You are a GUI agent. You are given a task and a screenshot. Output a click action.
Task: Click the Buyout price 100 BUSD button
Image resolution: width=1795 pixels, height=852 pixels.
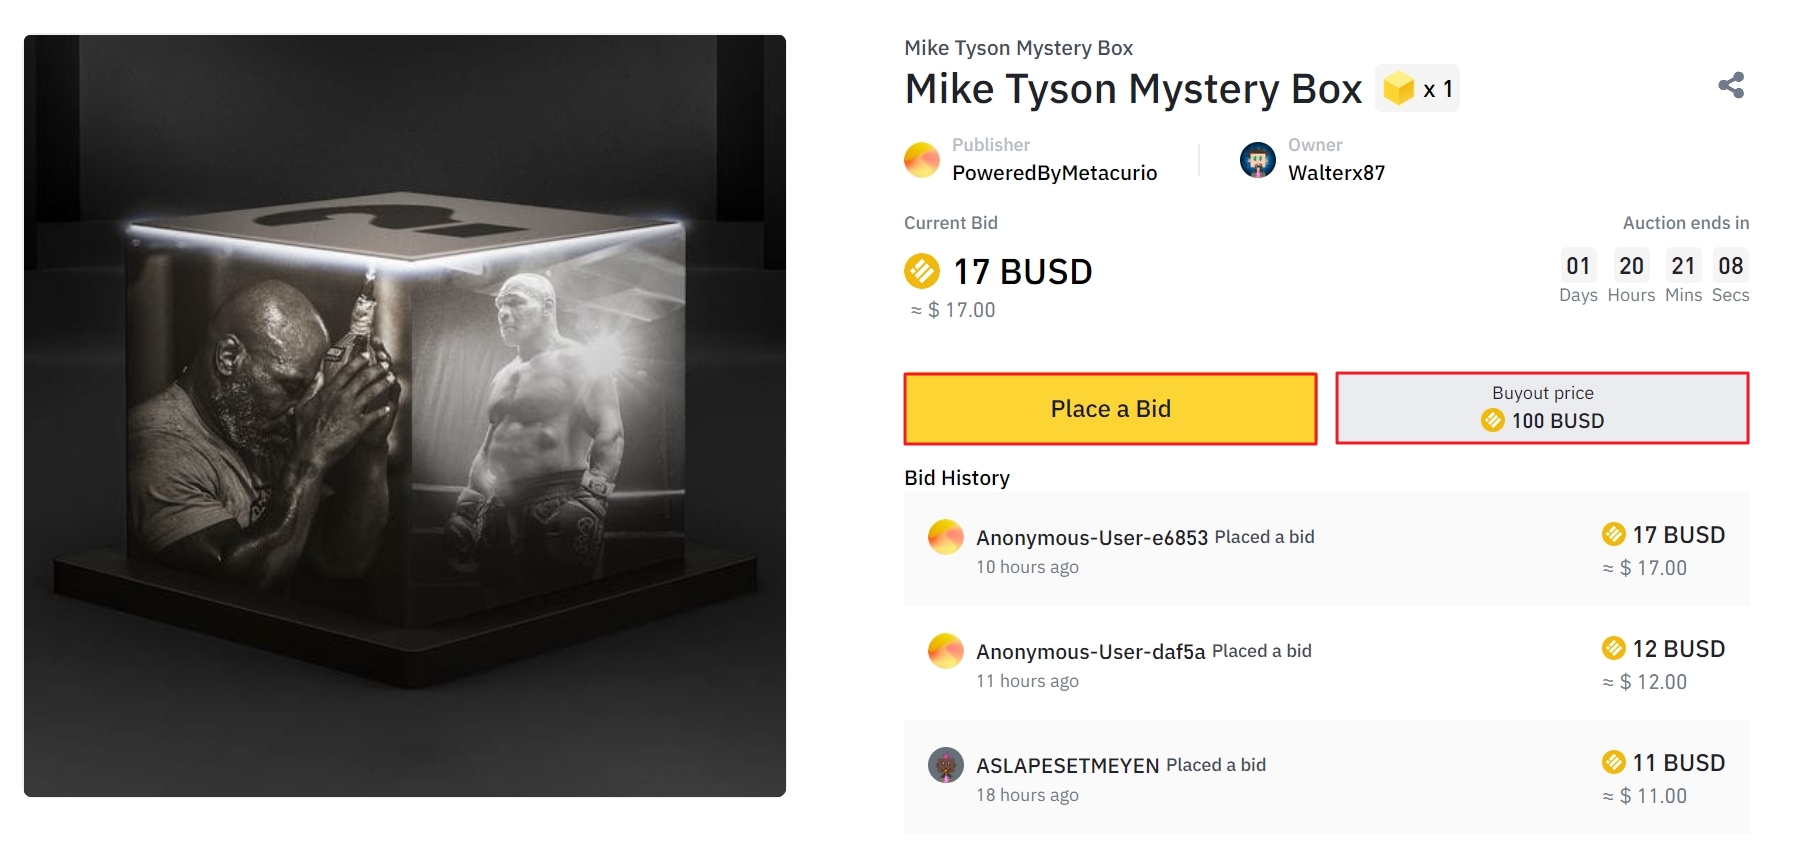(1542, 408)
